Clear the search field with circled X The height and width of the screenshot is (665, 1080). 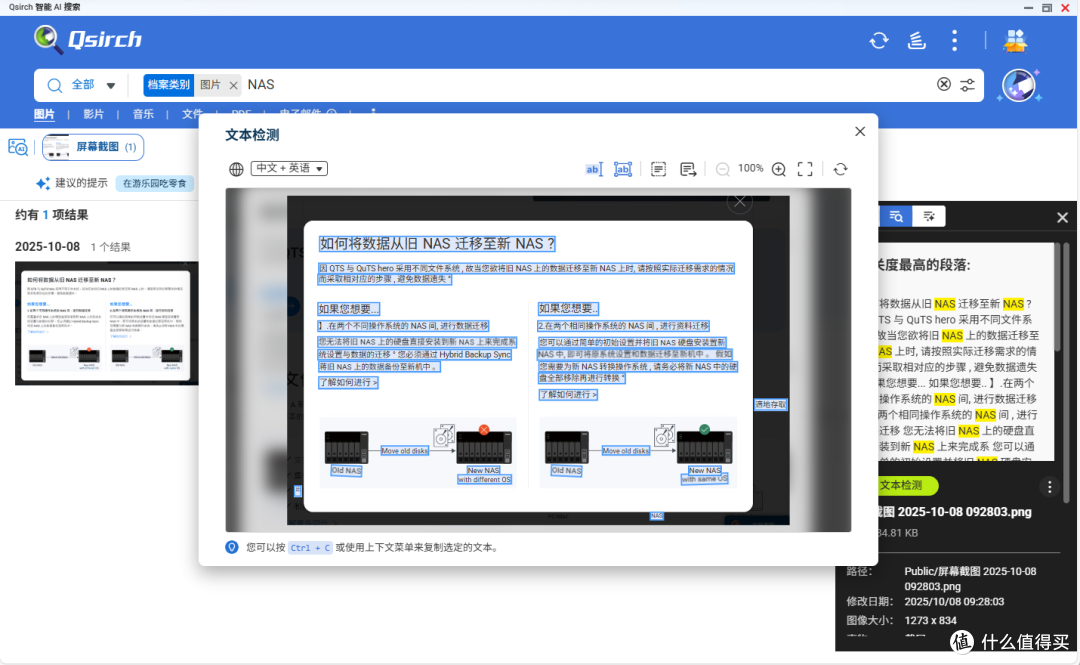pyautogui.click(x=944, y=84)
